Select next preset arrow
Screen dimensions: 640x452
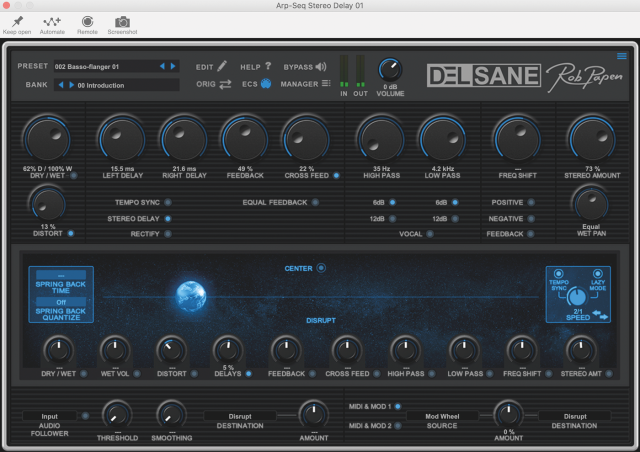coord(173,66)
